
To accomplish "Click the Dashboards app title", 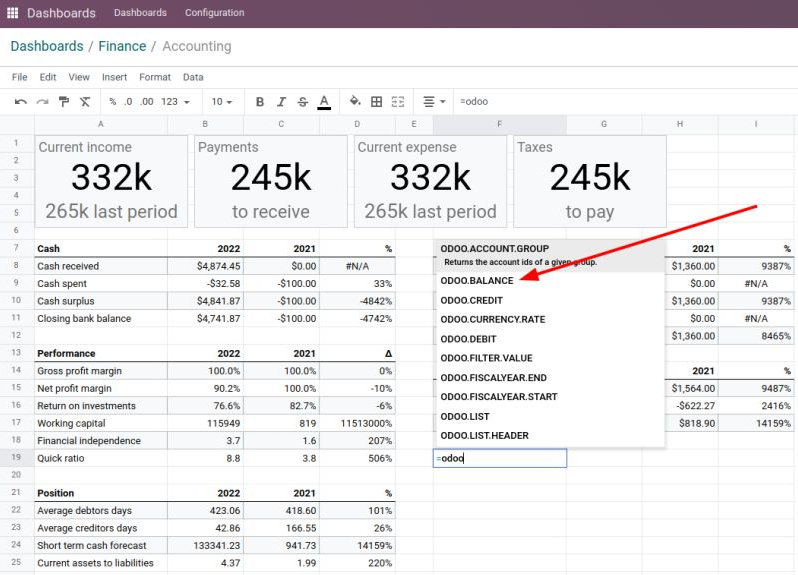I will pyautogui.click(x=61, y=13).
